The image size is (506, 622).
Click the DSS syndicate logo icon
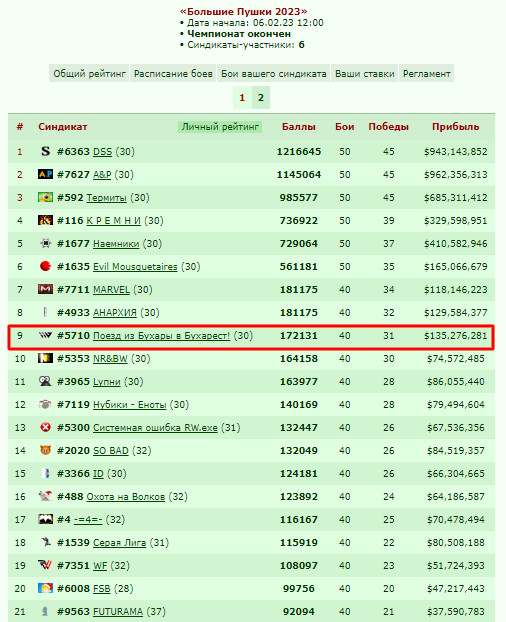(46, 151)
